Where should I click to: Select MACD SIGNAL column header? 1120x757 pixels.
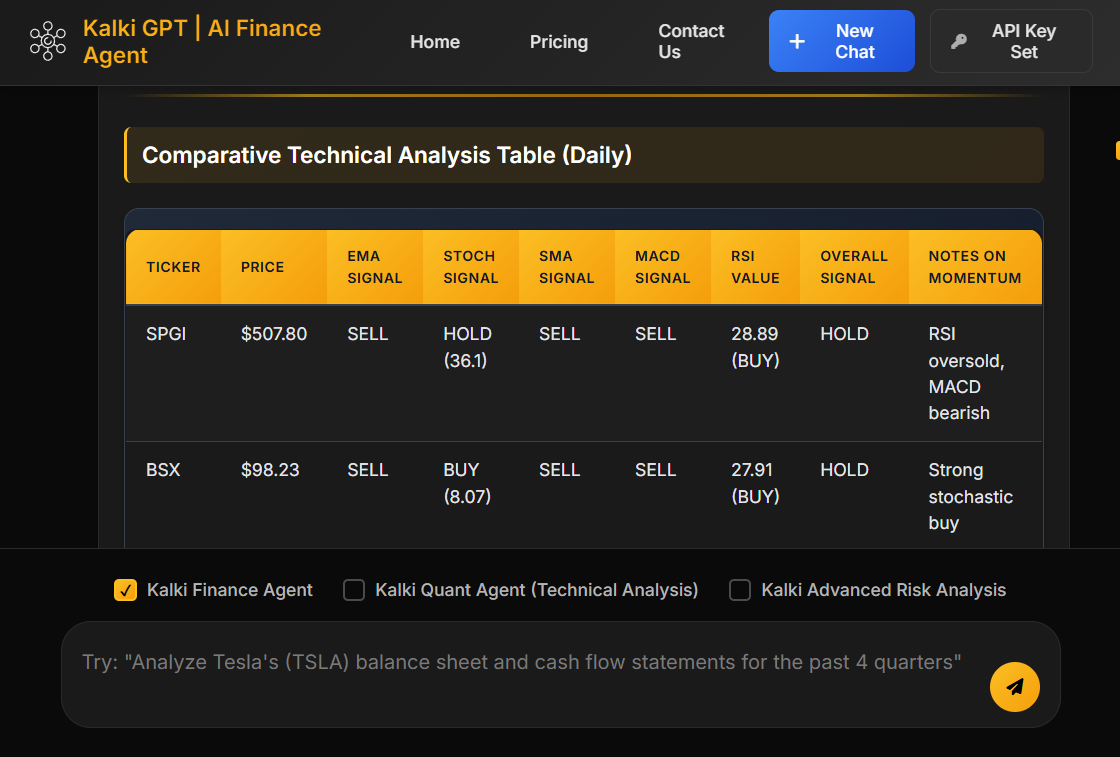click(x=662, y=267)
